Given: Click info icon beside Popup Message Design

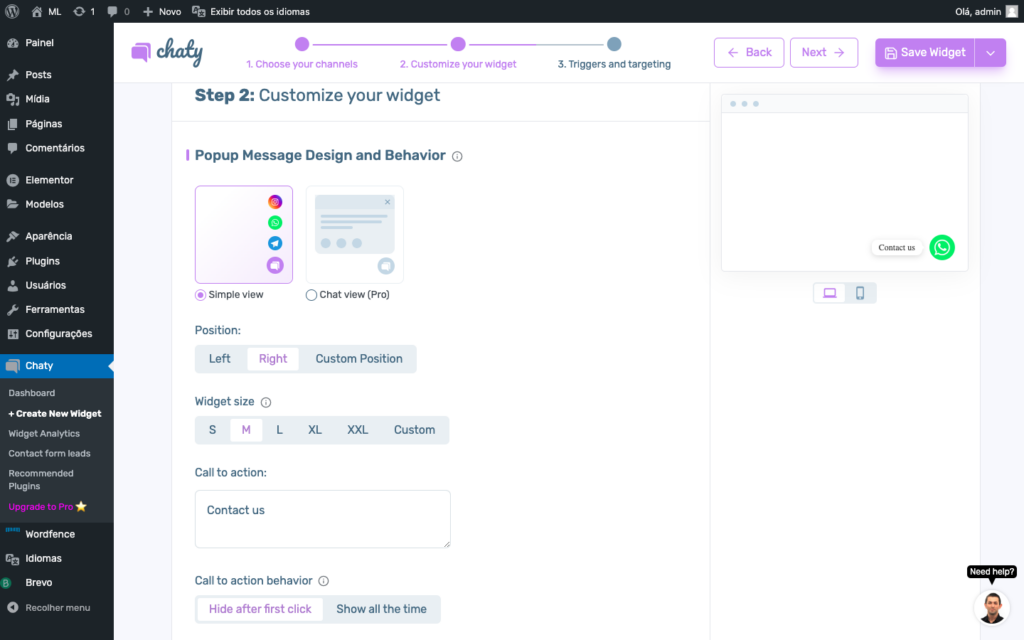Looking at the screenshot, I should [457, 156].
